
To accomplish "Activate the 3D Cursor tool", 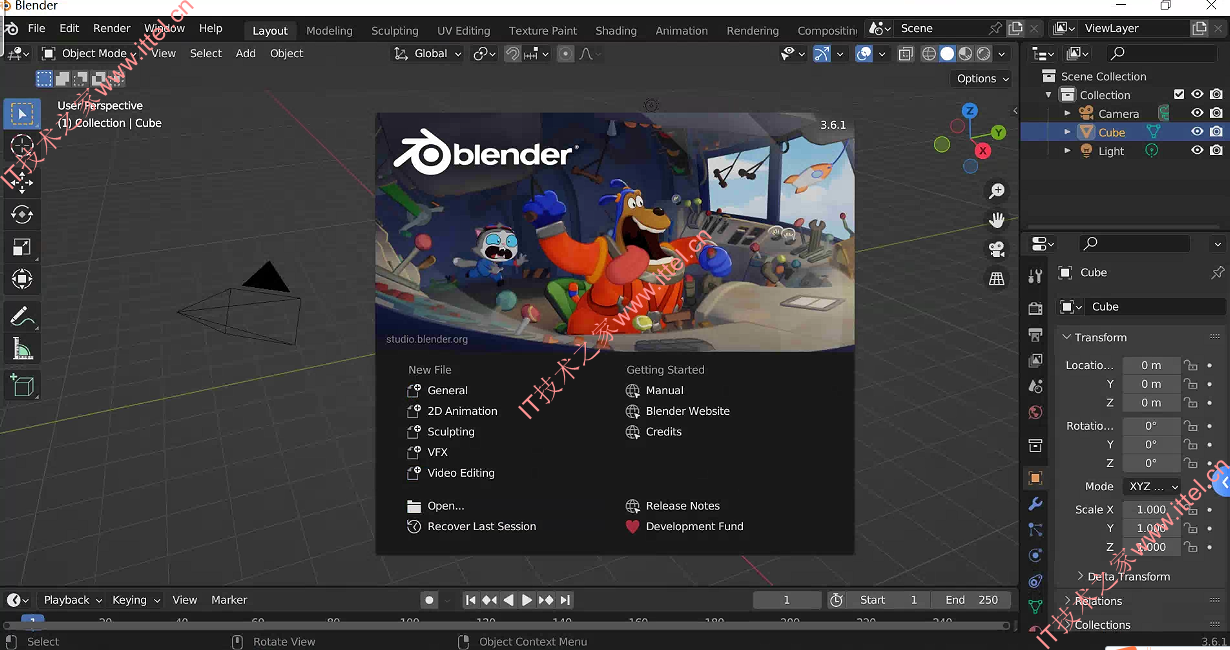I will point(22,147).
